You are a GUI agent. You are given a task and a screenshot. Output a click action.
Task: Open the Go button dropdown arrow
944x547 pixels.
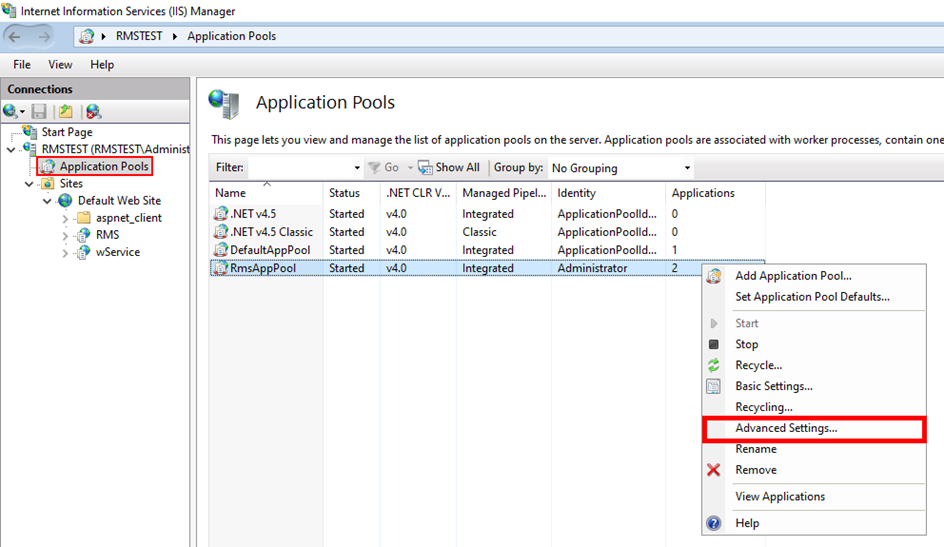411,168
